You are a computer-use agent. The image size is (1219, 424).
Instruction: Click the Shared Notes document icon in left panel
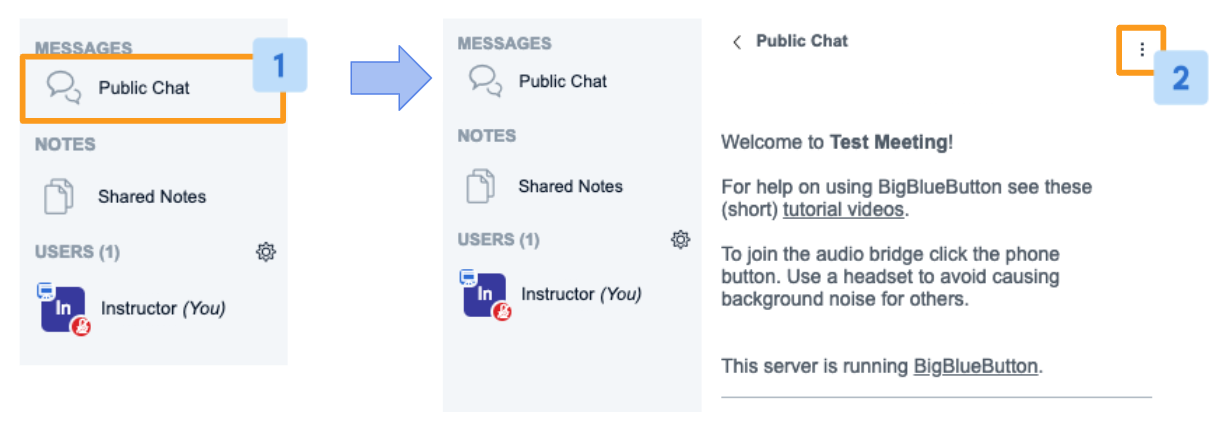pos(60,196)
